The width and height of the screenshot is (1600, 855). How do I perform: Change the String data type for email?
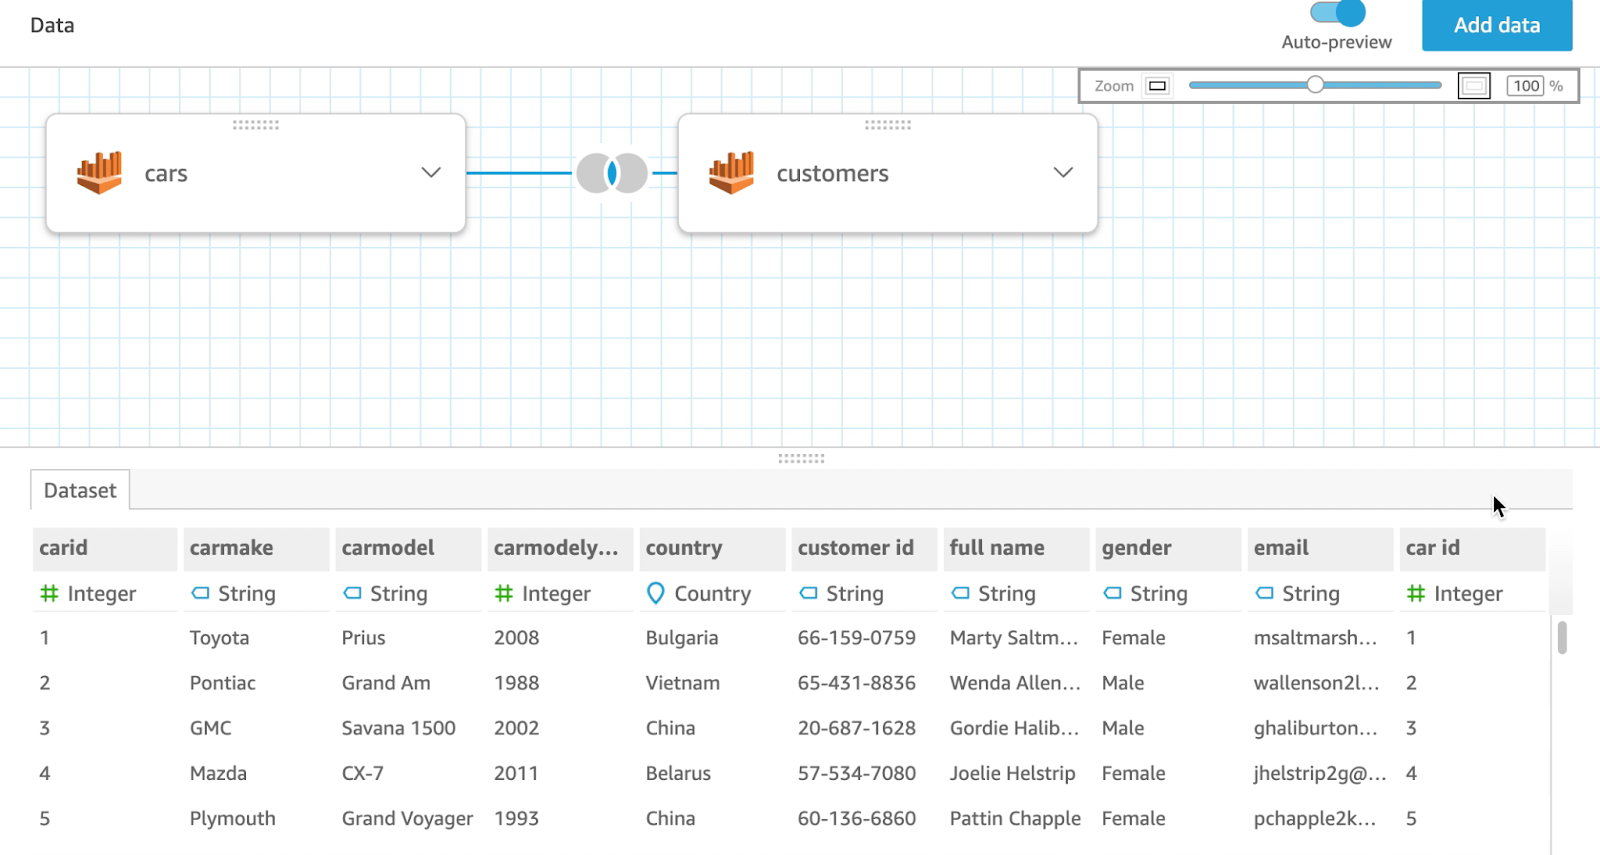(x=1297, y=594)
